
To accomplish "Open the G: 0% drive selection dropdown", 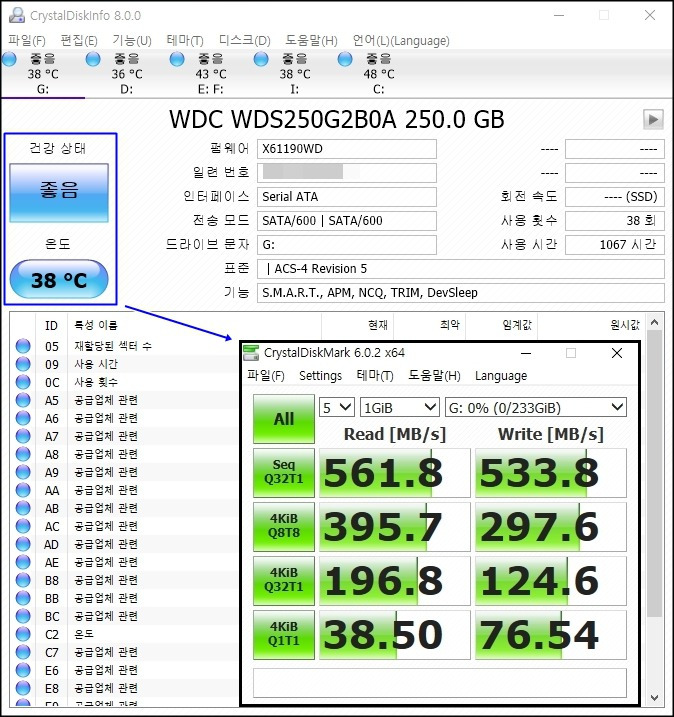I will [536, 407].
